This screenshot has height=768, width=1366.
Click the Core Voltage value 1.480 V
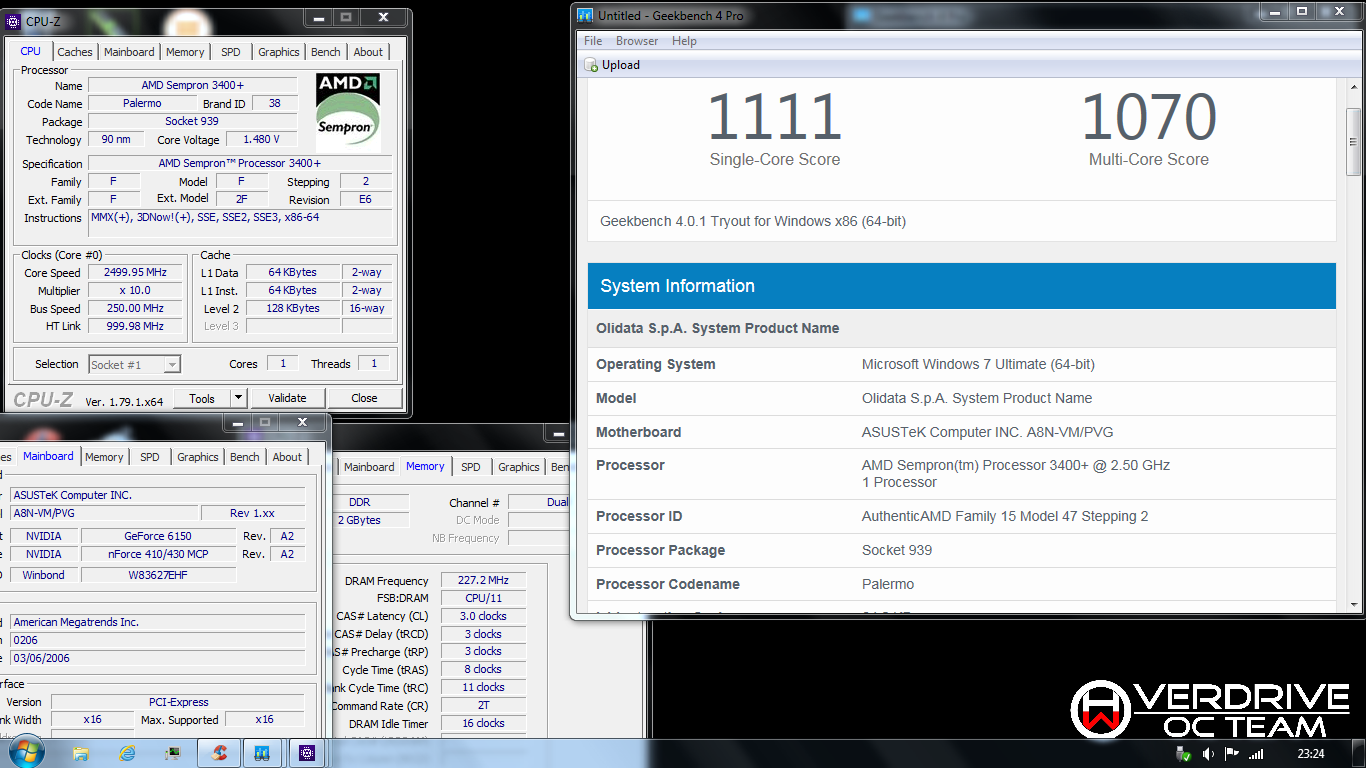(261, 140)
